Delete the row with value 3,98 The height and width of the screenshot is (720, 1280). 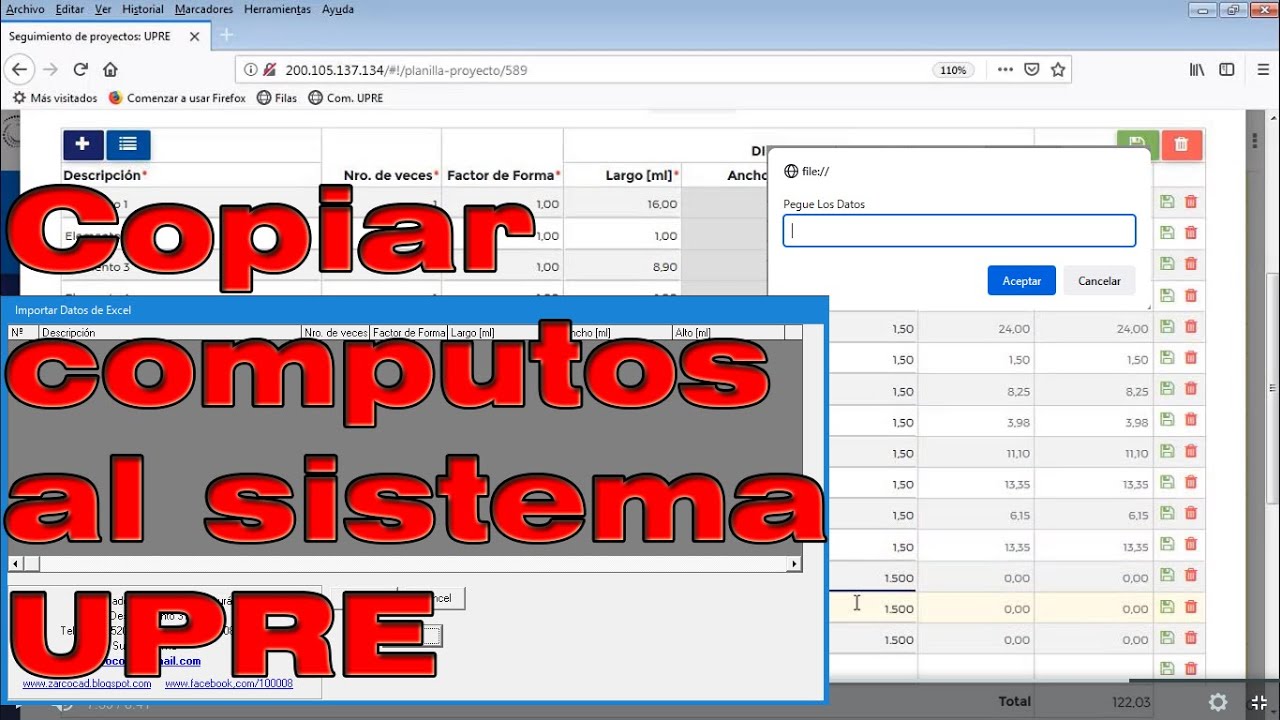[1191, 421]
